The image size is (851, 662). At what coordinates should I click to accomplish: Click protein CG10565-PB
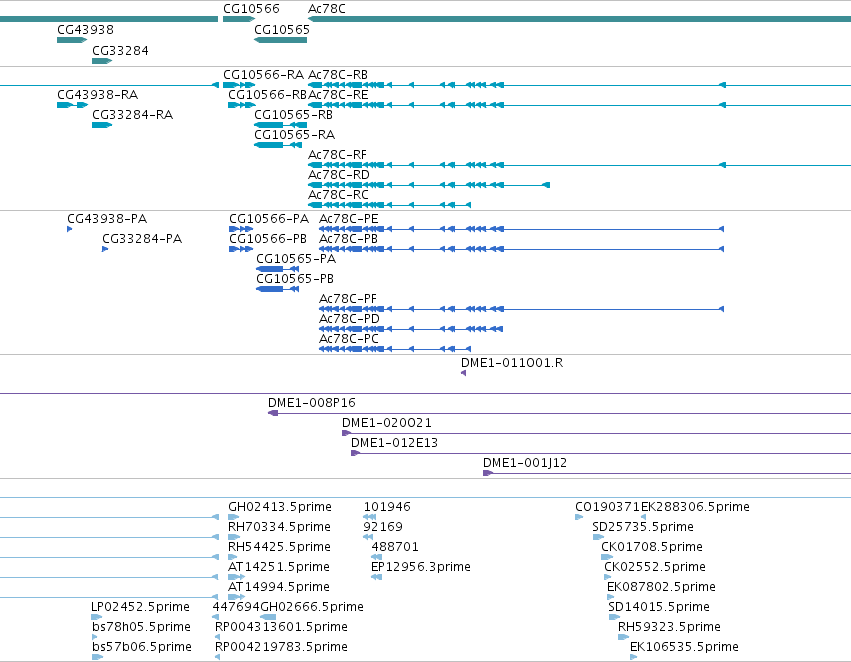(295, 279)
